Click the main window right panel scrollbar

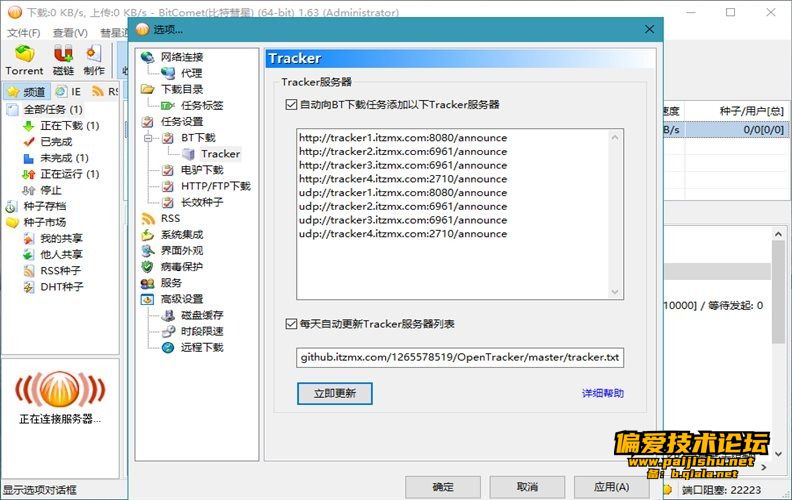778,343
